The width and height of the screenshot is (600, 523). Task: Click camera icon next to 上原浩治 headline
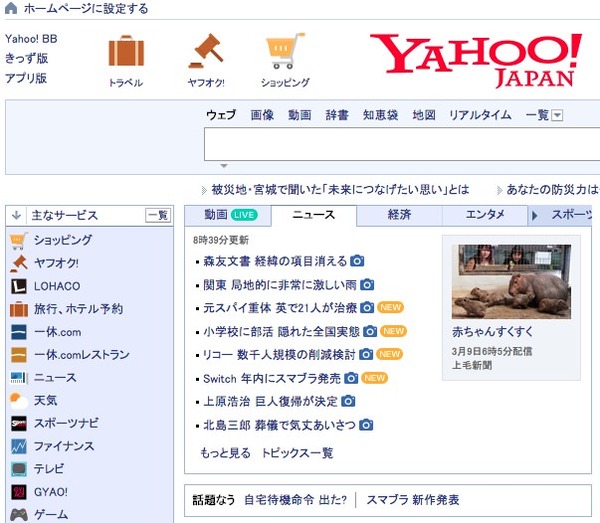(x=348, y=401)
